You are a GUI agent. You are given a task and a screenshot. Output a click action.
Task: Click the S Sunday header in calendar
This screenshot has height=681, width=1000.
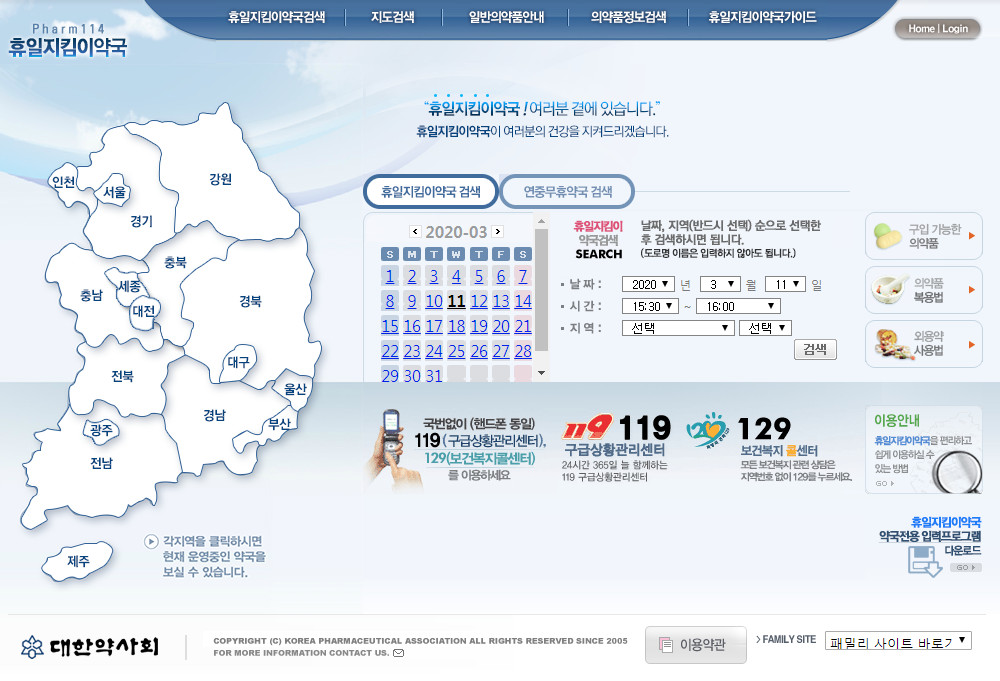[x=390, y=254]
